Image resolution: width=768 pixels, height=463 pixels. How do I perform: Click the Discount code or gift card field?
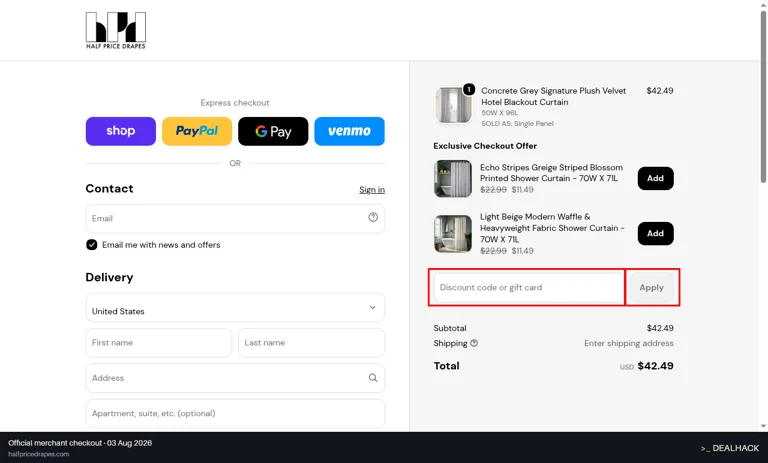[528, 287]
